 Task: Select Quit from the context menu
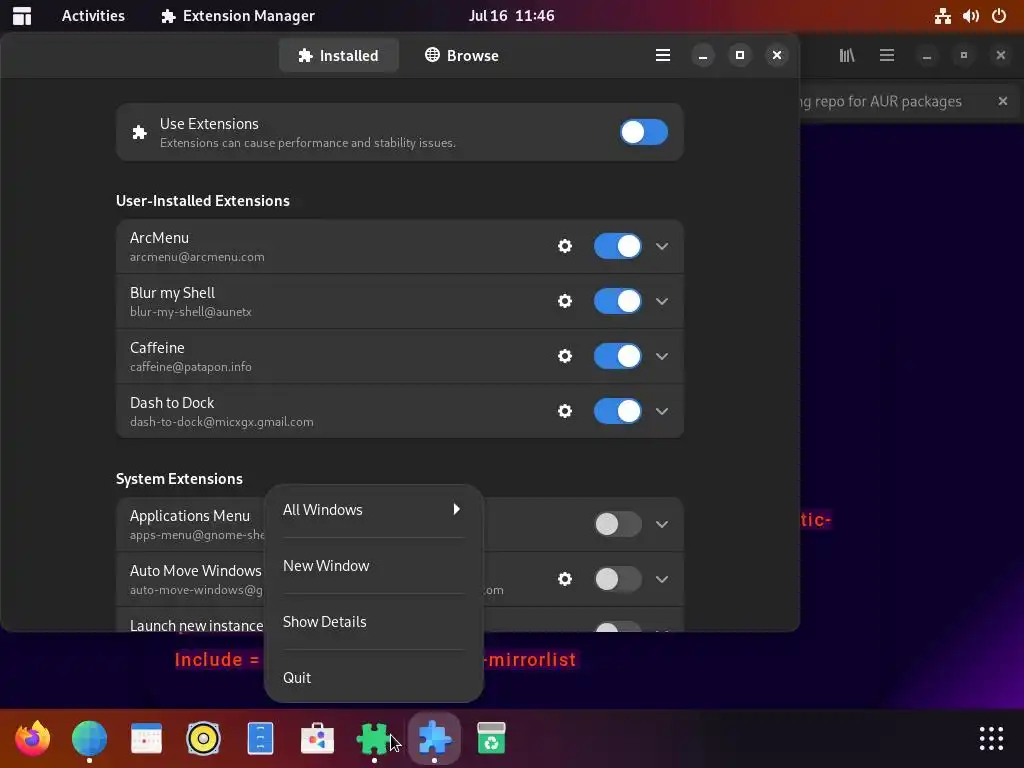pos(374,678)
